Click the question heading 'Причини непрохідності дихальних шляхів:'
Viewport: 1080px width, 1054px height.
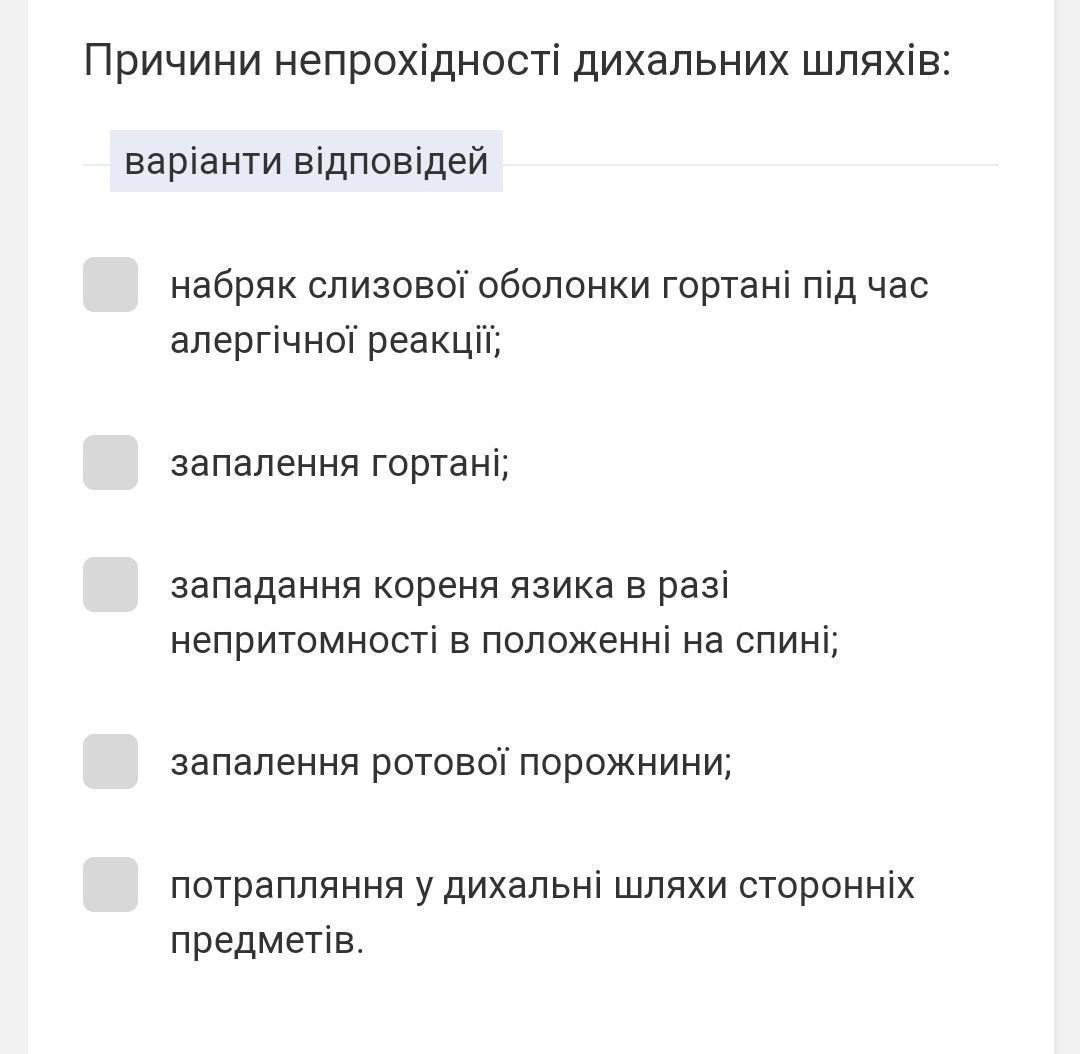click(x=517, y=61)
